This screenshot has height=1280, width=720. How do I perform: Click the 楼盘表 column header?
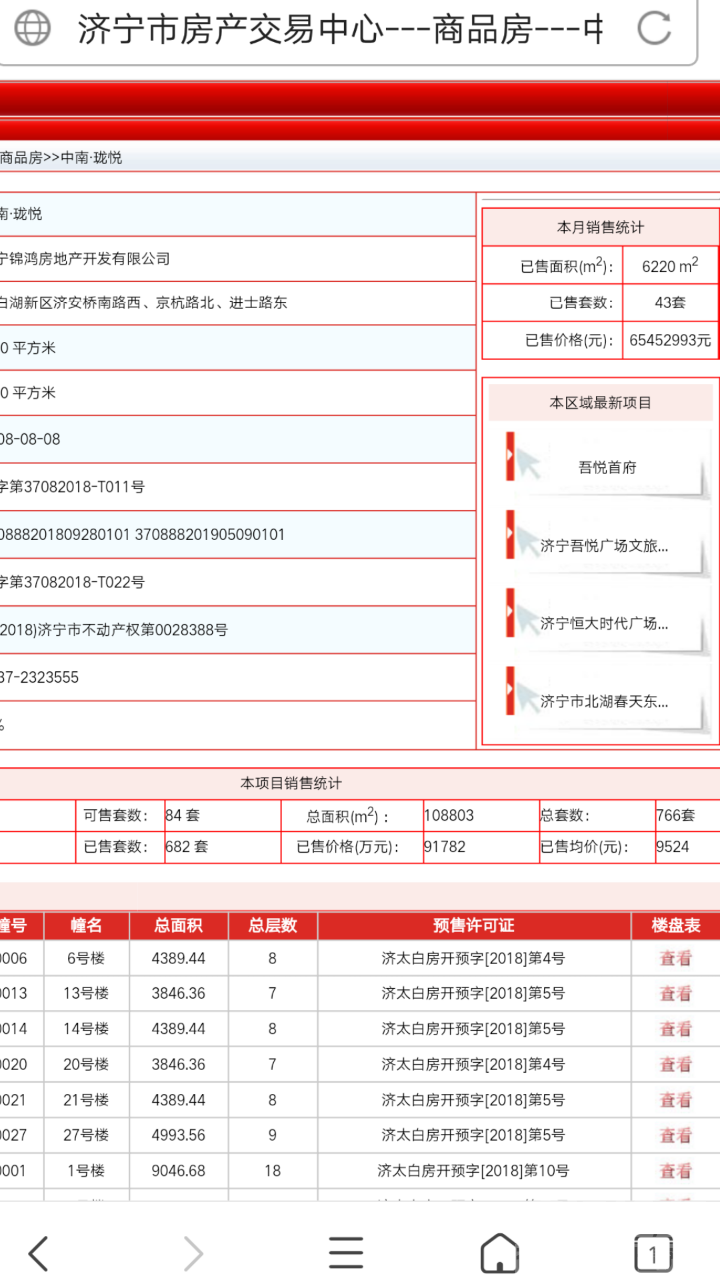point(676,926)
